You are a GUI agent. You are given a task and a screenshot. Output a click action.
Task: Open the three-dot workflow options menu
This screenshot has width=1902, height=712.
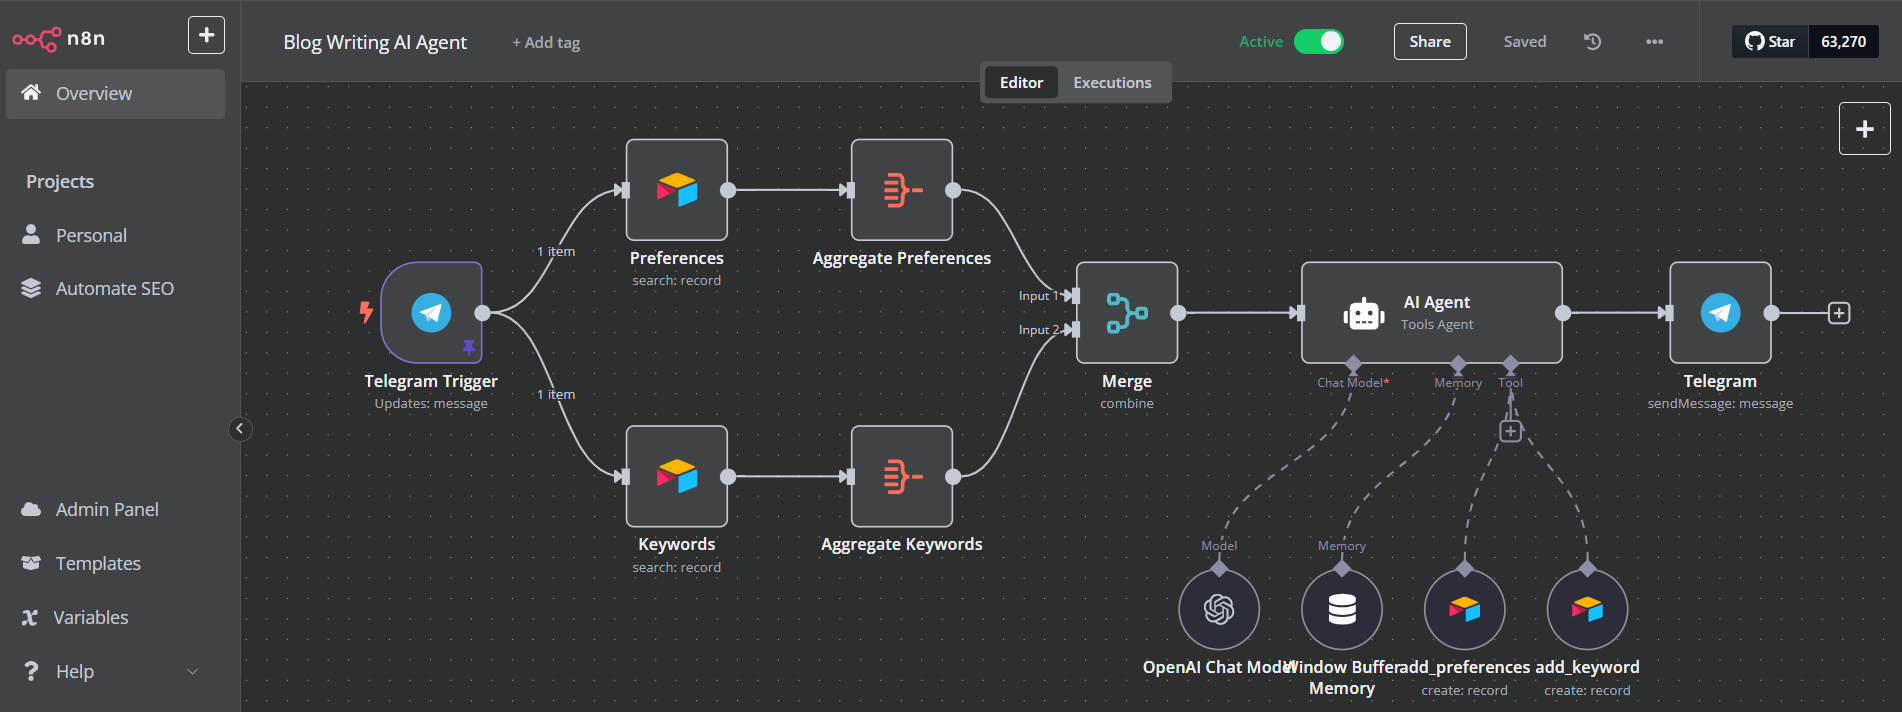1654,42
